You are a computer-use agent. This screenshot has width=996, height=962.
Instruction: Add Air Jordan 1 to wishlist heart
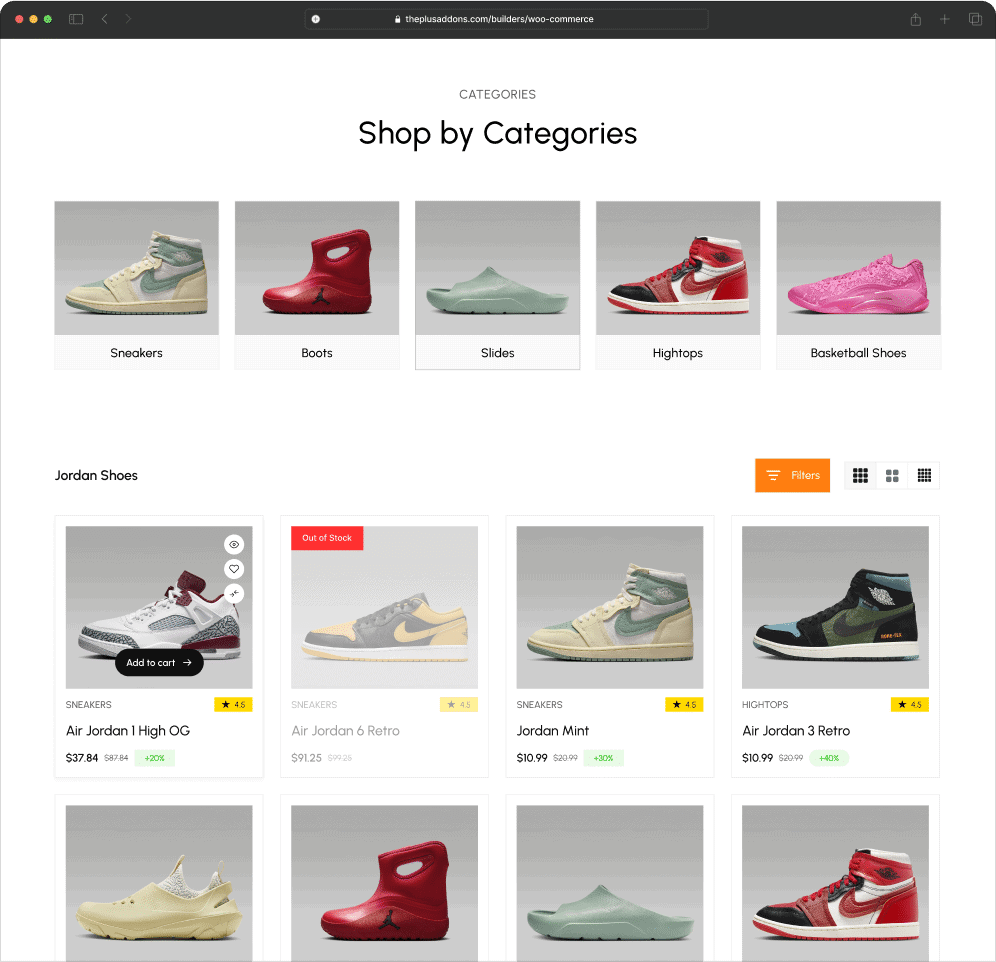point(234,569)
